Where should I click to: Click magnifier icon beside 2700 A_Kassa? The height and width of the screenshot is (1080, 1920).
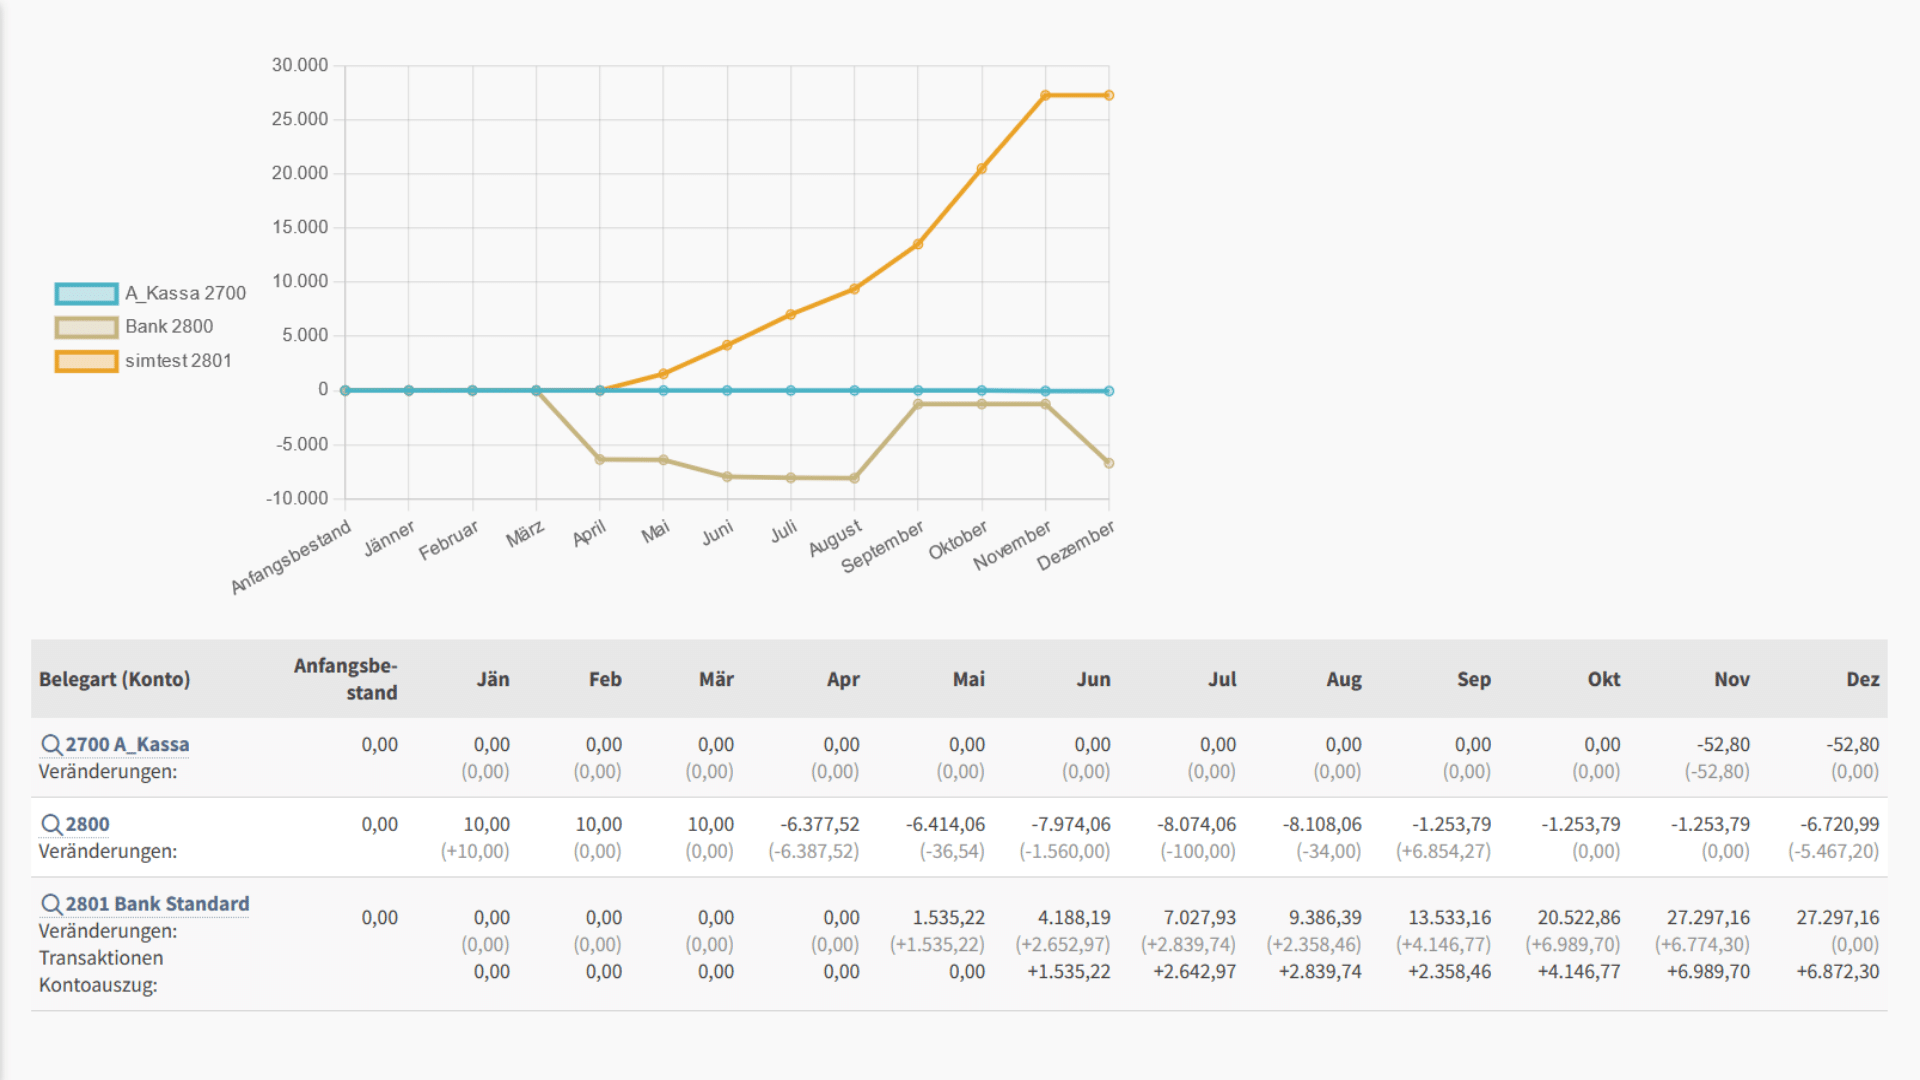click(x=51, y=745)
